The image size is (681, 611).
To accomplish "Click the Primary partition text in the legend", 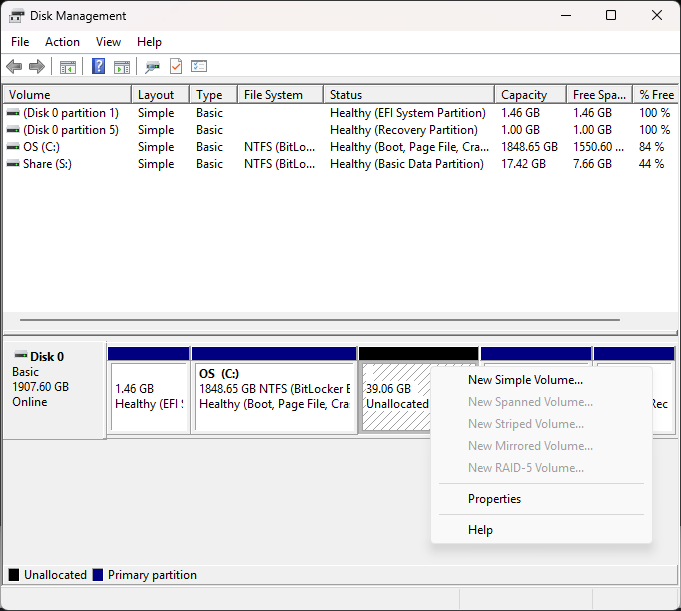I will [152, 575].
